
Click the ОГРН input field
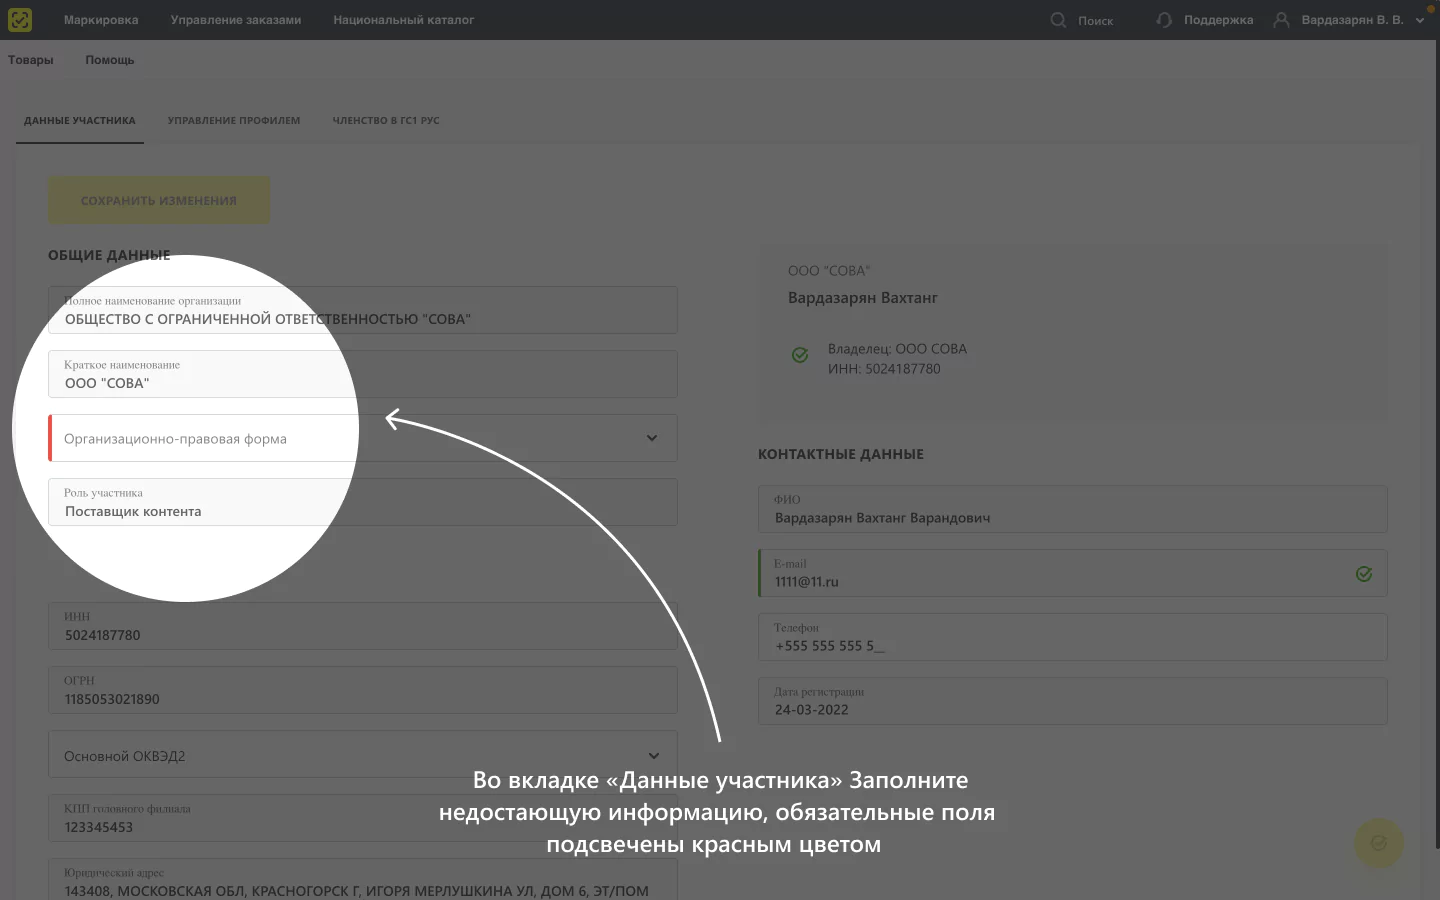(363, 690)
